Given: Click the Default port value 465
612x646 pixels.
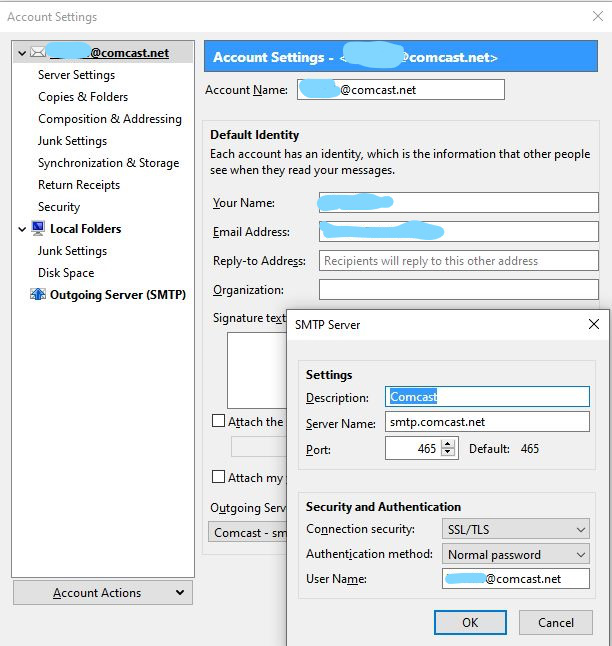Looking at the screenshot, I should pyautogui.click(x=530, y=448).
